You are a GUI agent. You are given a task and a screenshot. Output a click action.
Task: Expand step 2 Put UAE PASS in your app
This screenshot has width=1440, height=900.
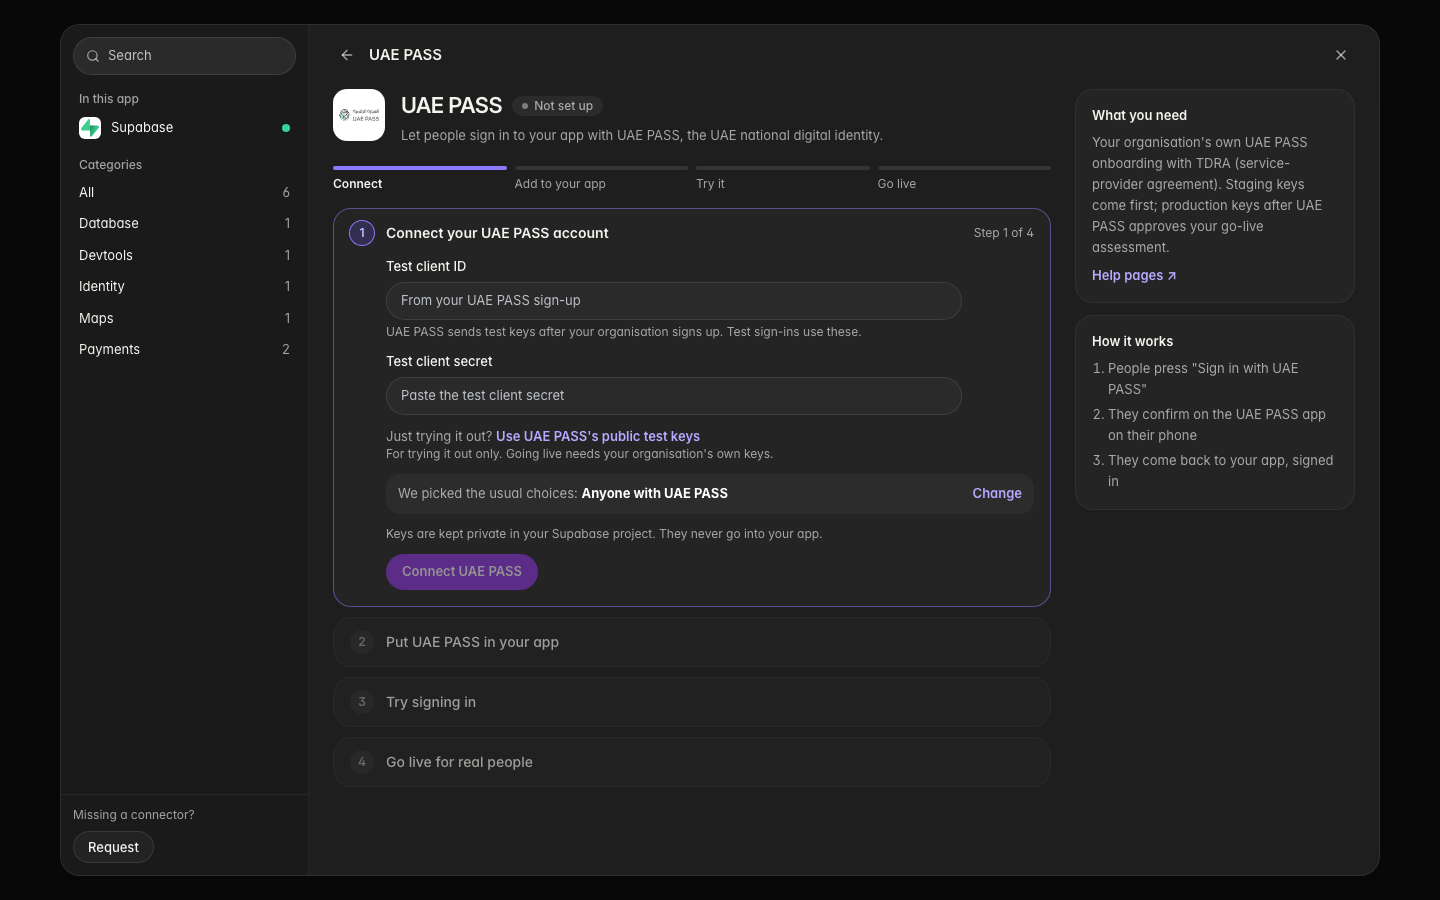[x=692, y=642]
